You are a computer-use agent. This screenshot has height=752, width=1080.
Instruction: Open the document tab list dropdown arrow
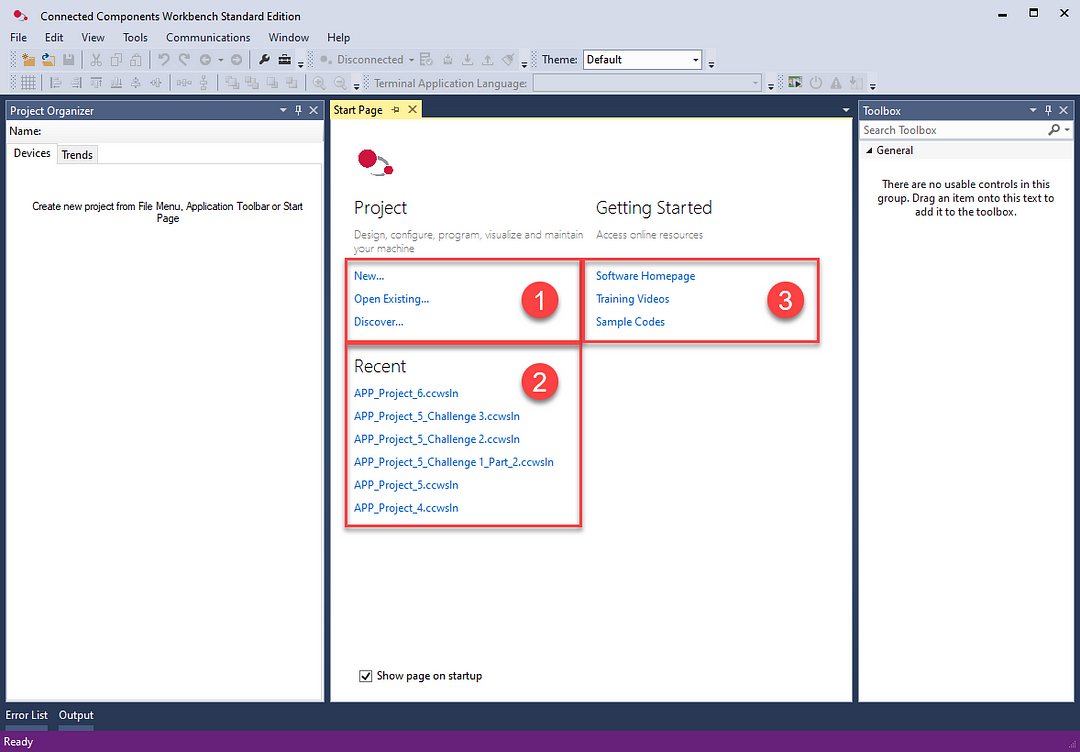click(x=846, y=110)
